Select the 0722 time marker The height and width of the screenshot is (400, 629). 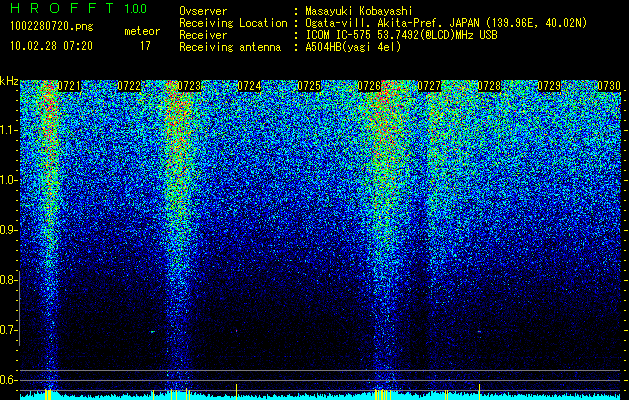pos(129,86)
